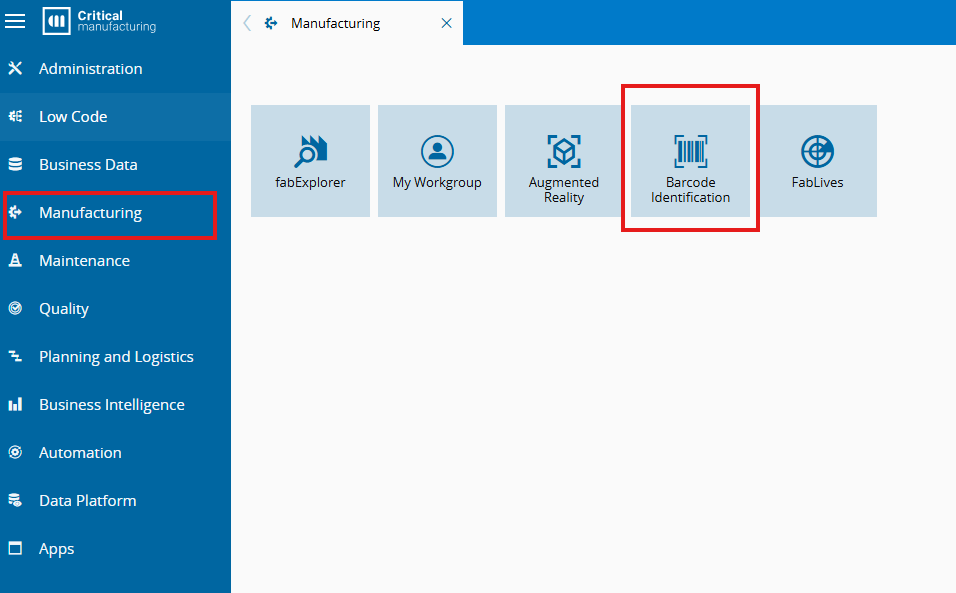This screenshot has height=593, width=956.
Task: Click the Maintenance cone icon
Action: 15,260
